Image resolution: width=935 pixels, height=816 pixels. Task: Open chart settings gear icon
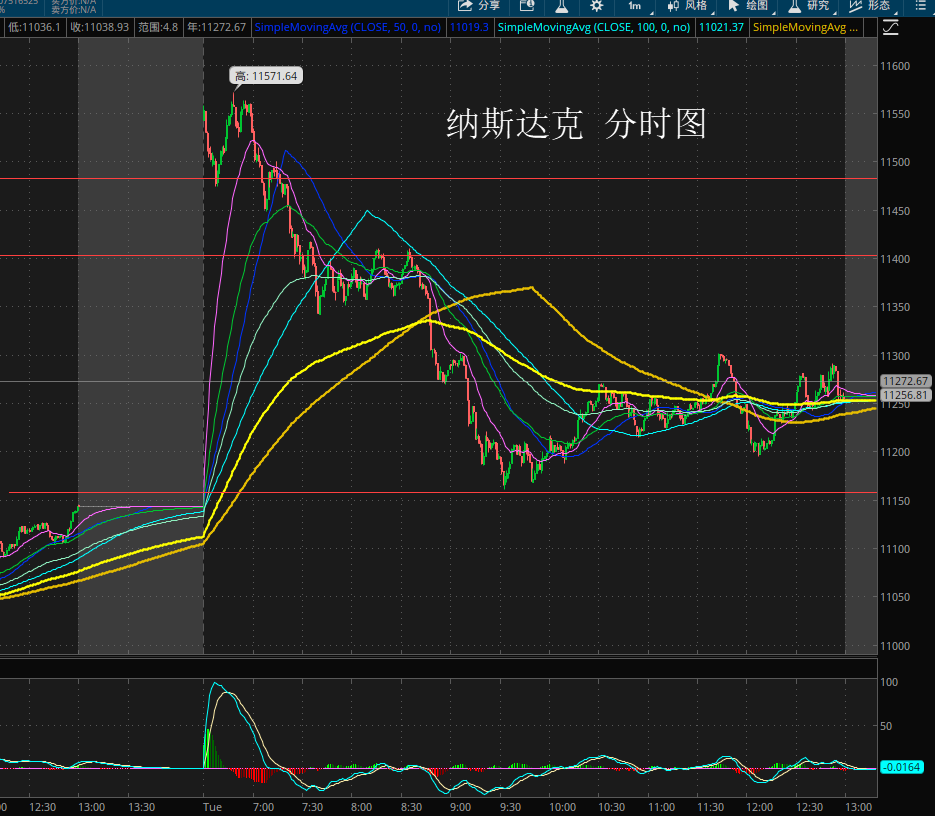(596, 6)
